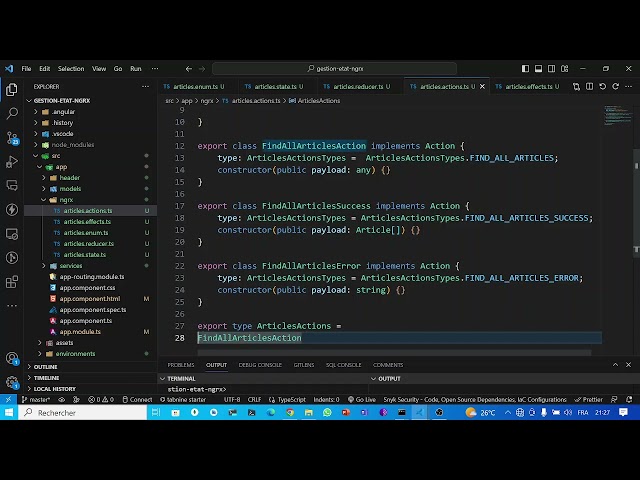Screen dimensions: 640x480
Task: Go forward in editor navigation
Action: click(202, 69)
